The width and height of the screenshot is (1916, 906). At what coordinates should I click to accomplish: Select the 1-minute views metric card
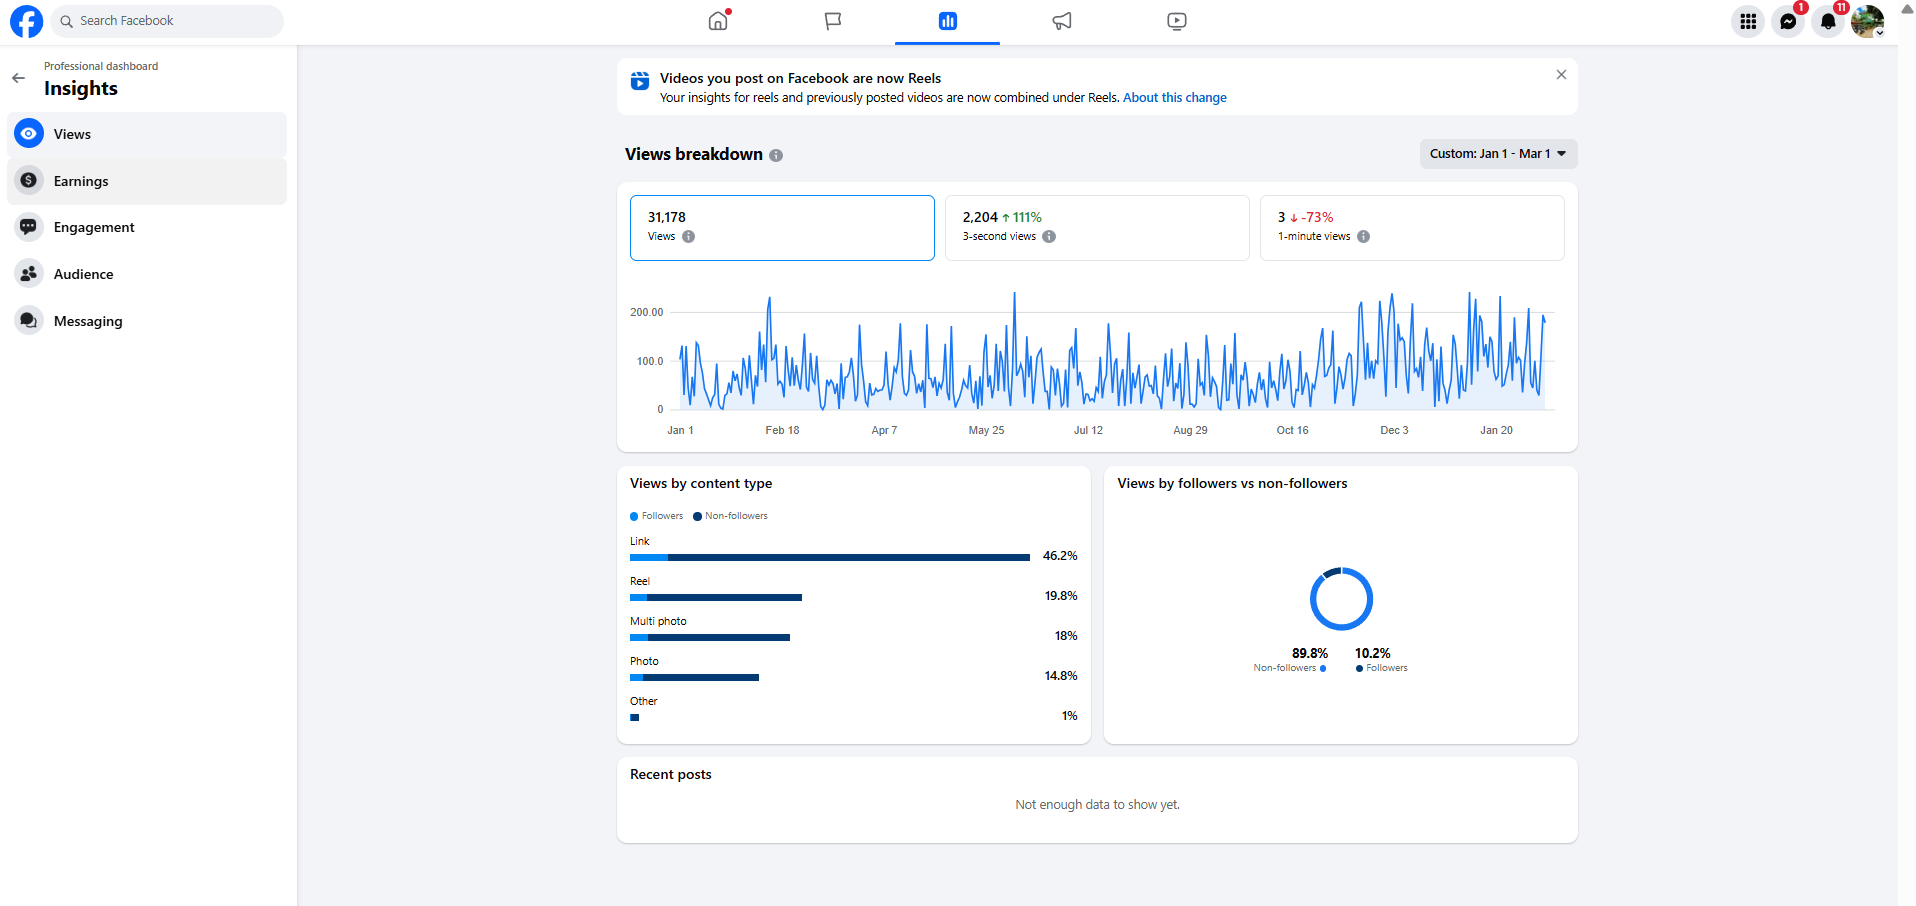[1412, 228]
